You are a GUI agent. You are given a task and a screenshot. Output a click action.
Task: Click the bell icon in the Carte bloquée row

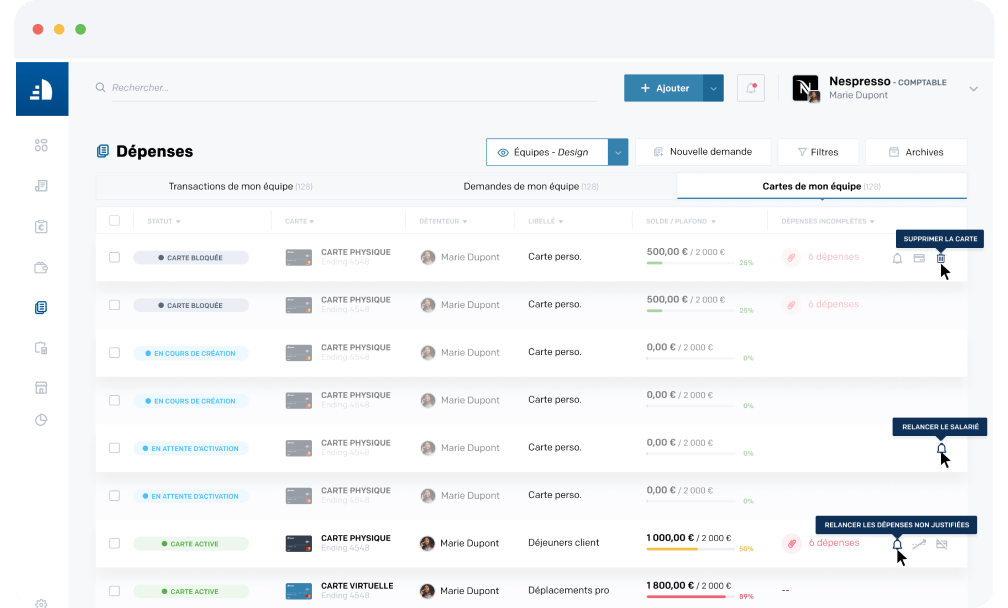(897, 258)
